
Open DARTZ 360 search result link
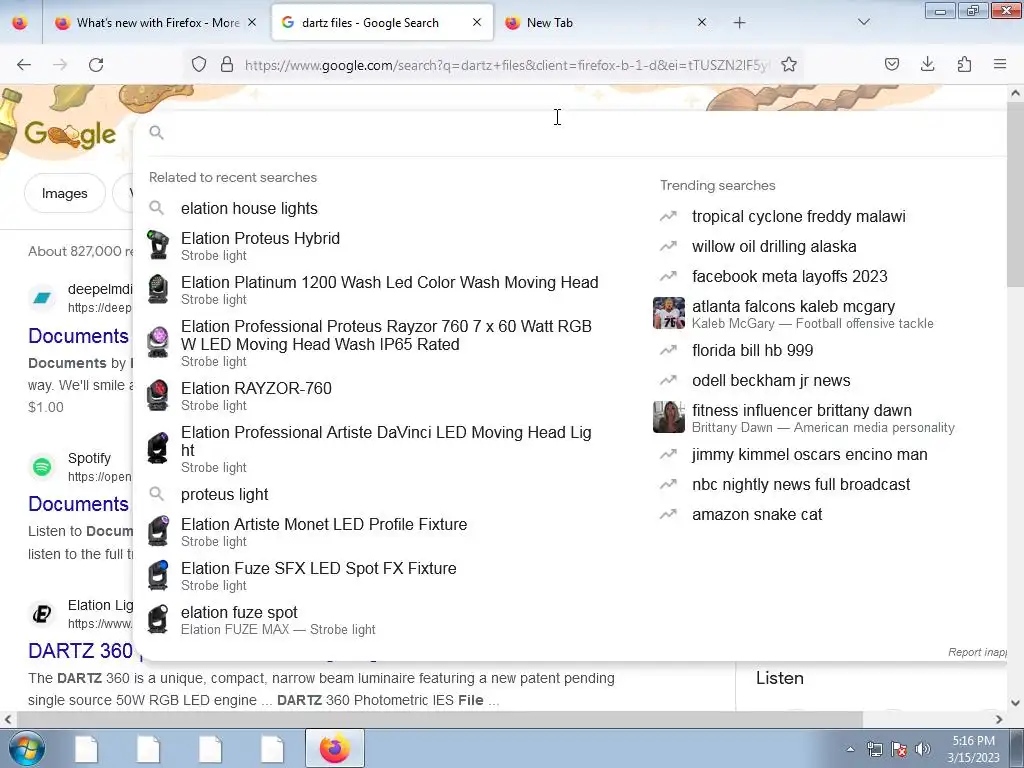tap(80, 650)
